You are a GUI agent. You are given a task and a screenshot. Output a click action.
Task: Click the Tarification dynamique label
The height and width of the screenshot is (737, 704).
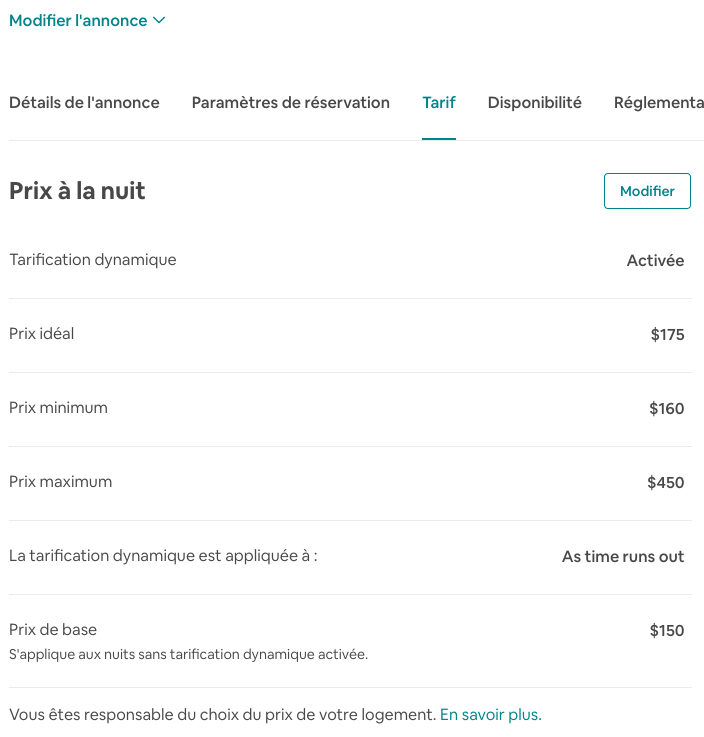pyautogui.click(x=93, y=260)
